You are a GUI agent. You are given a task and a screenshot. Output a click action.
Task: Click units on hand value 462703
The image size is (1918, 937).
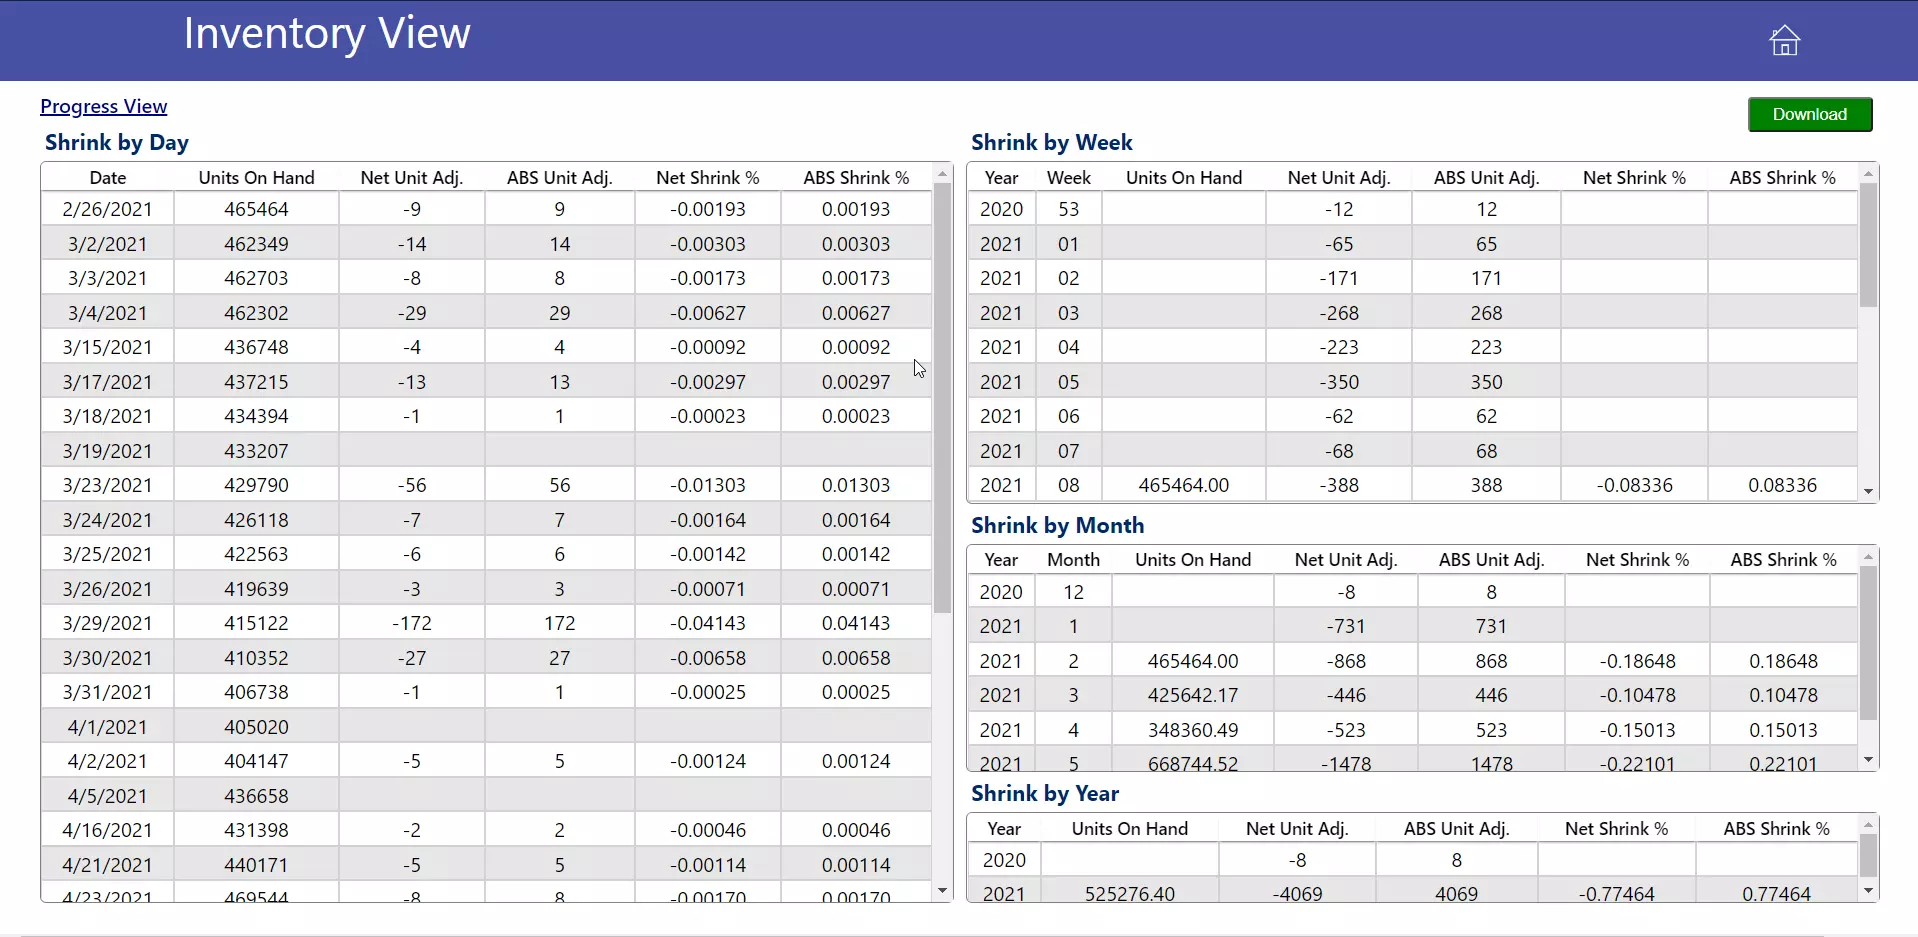coord(256,278)
